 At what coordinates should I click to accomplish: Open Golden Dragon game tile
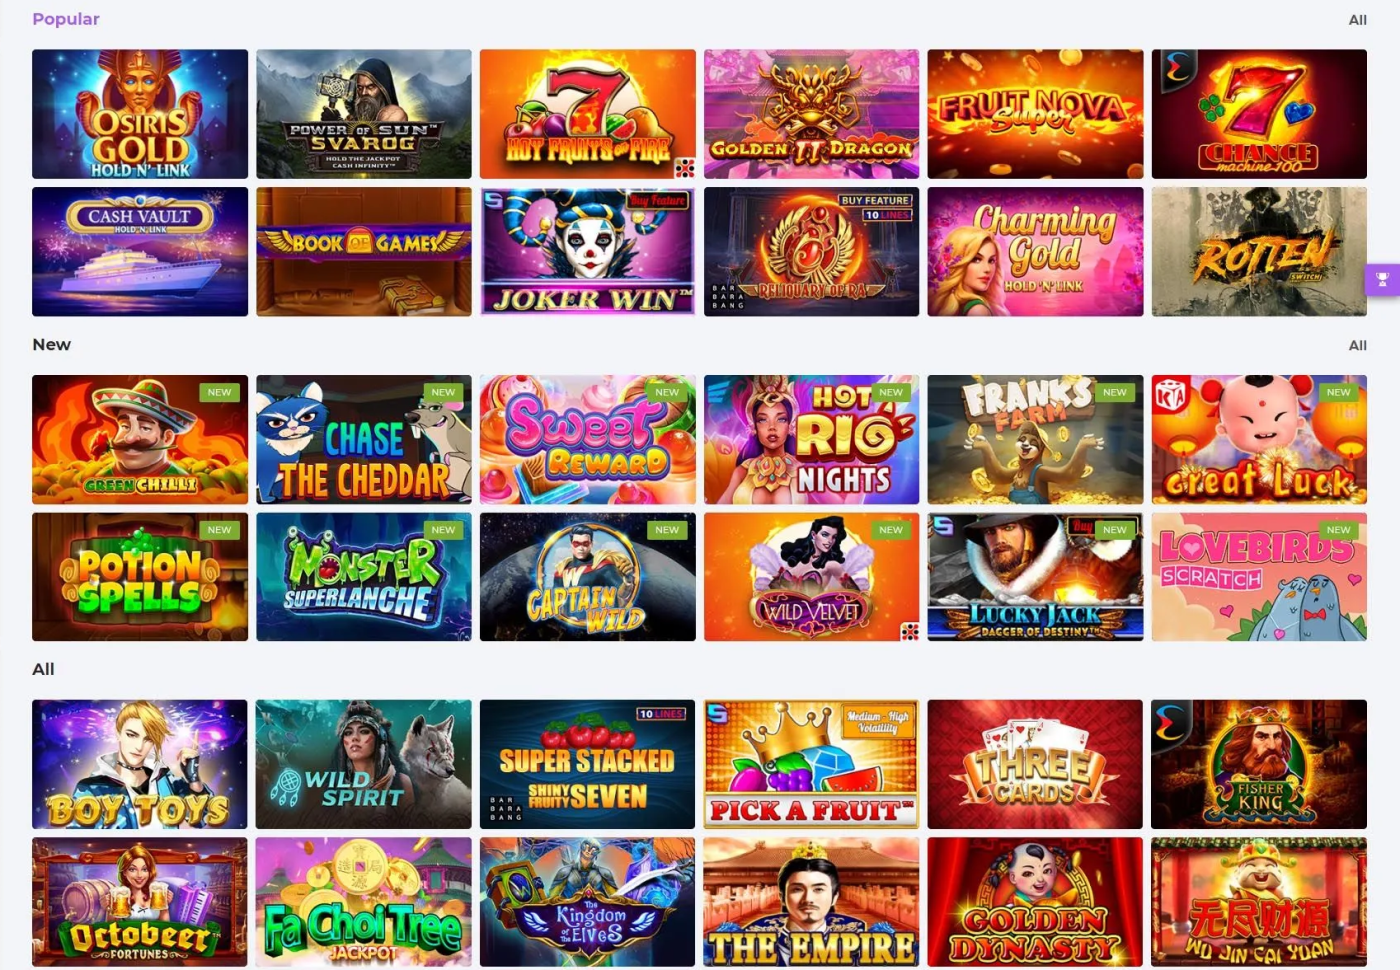click(x=811, y=114)
